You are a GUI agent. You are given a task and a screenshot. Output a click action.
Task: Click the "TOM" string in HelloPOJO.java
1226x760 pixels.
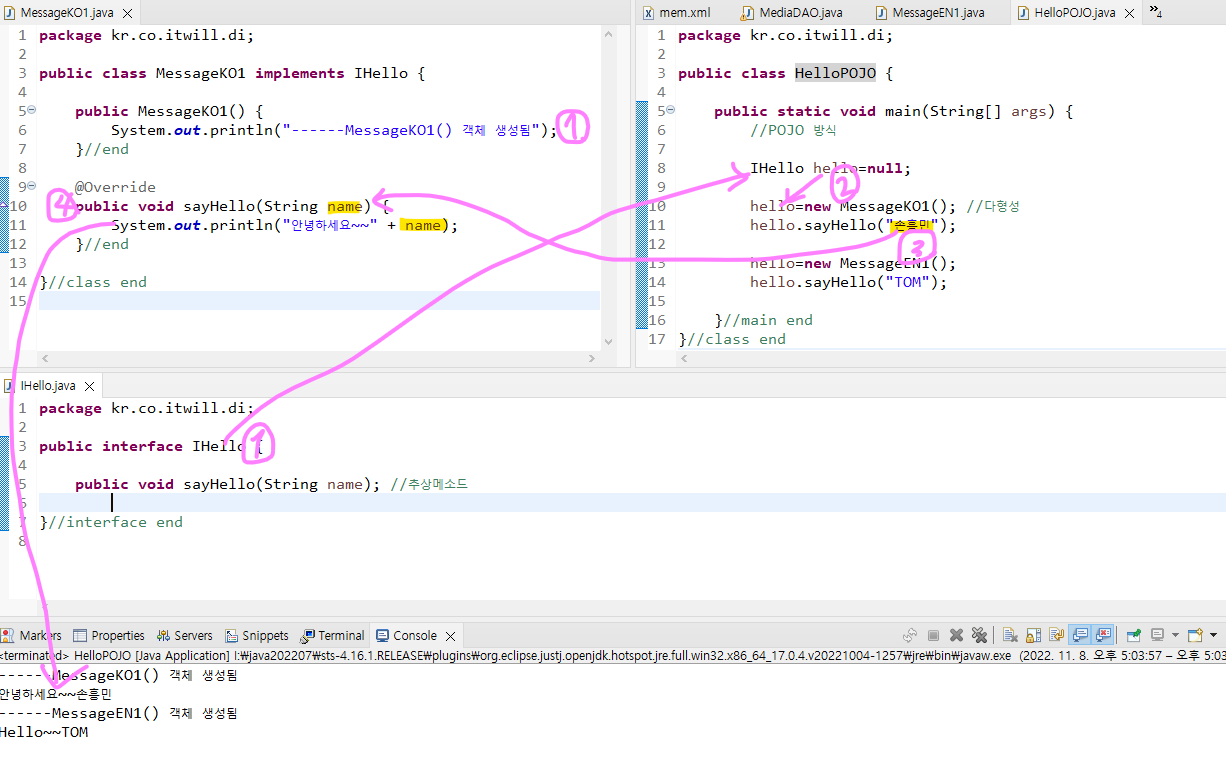coord(907,282)
